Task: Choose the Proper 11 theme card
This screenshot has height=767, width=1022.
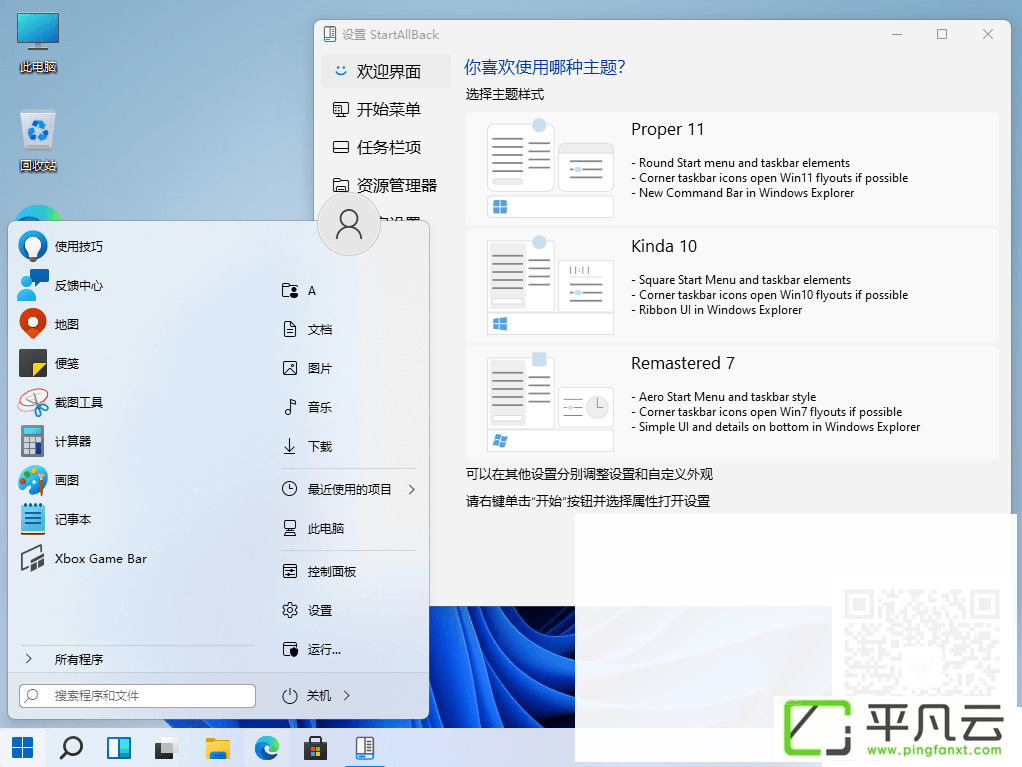Action: click(x=732, y=168)
